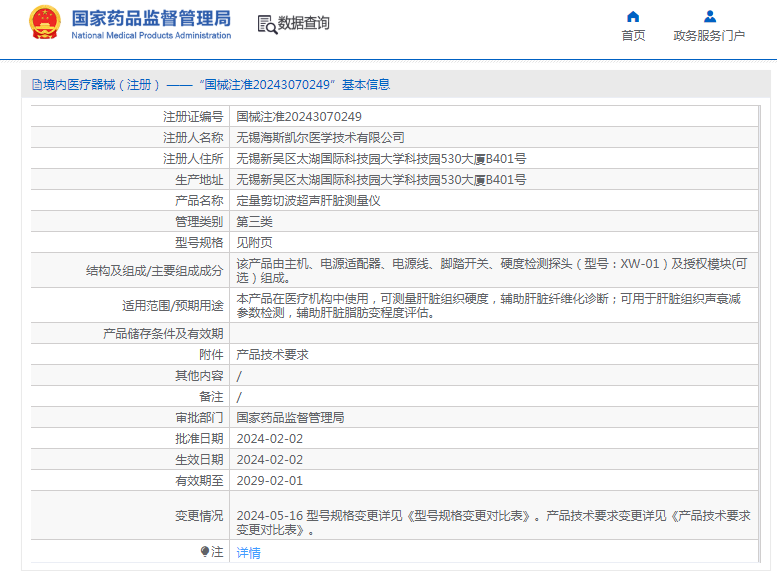Click the 管理类别 row label

199,222
